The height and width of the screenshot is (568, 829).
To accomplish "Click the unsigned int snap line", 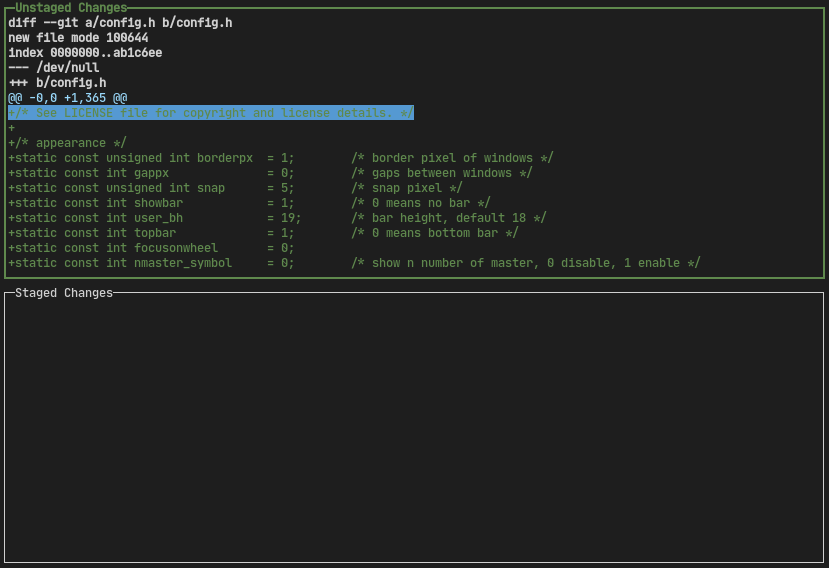I will pos(150,188).
